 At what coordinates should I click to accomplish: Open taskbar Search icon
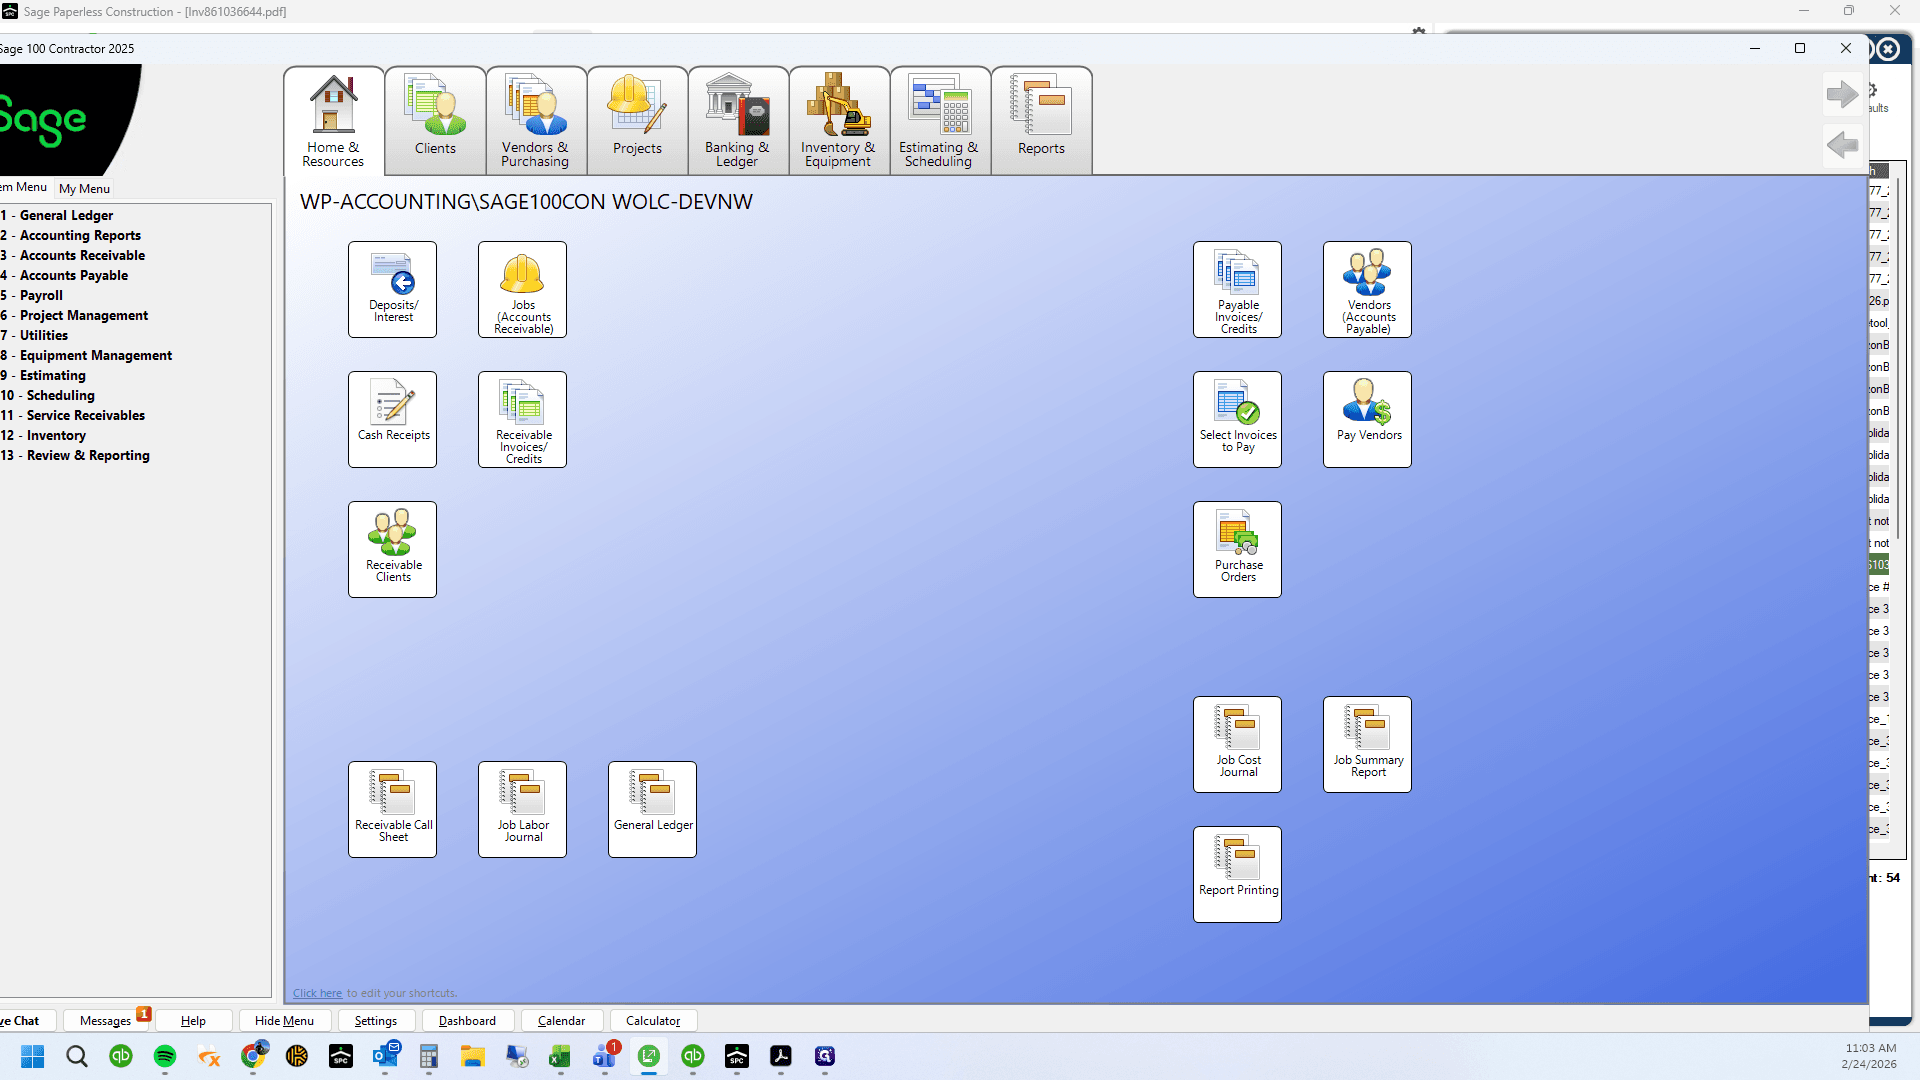tap(77, 1056)
